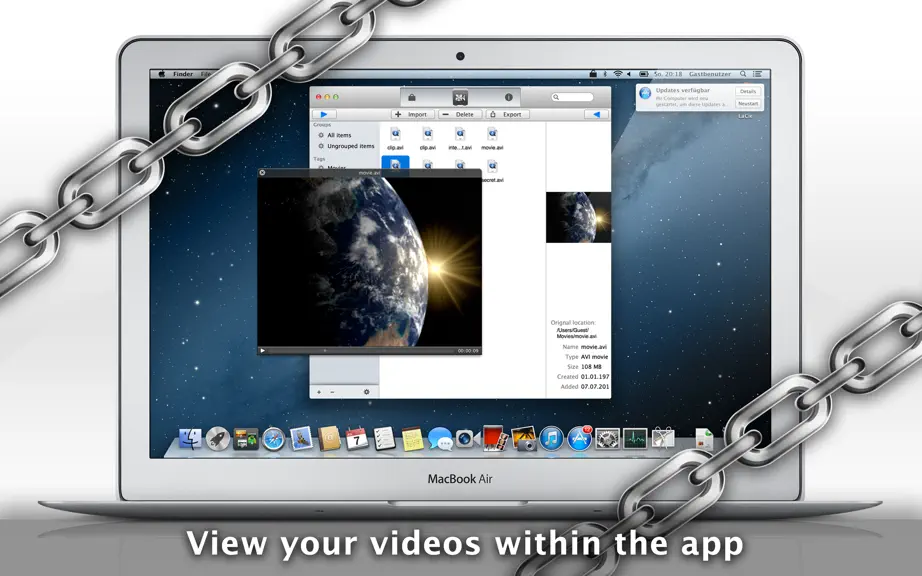Image resolution: width=922 pixels, height=576 pixels.
Task: Open the Wi-Fi menu
Action: point(617,74)
